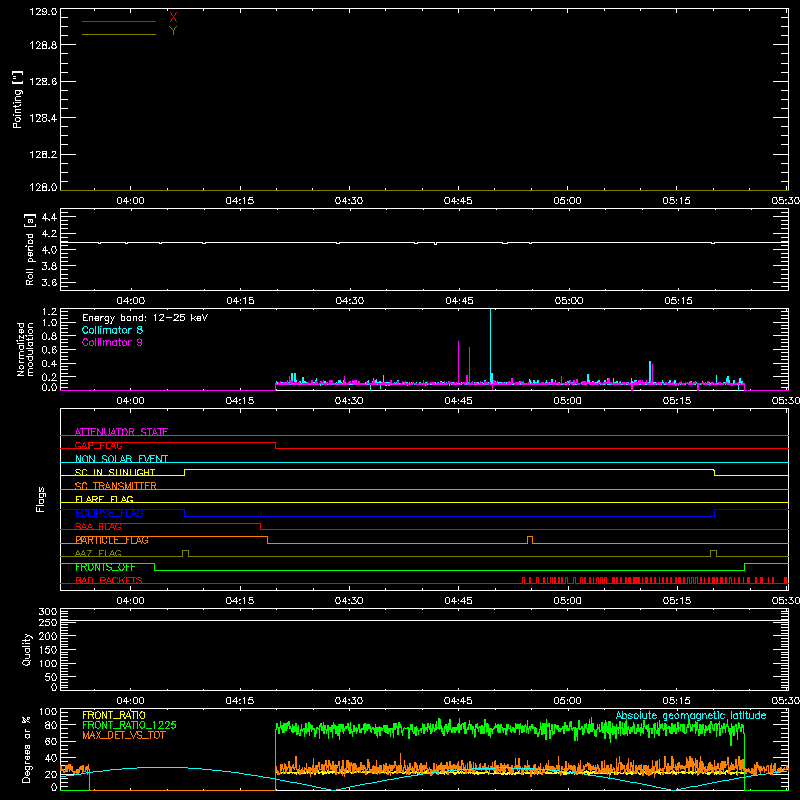The width and height of the screenshot is (800, 800).
Task: Click the GAP_FLAG label
Action: pos(98,445)
